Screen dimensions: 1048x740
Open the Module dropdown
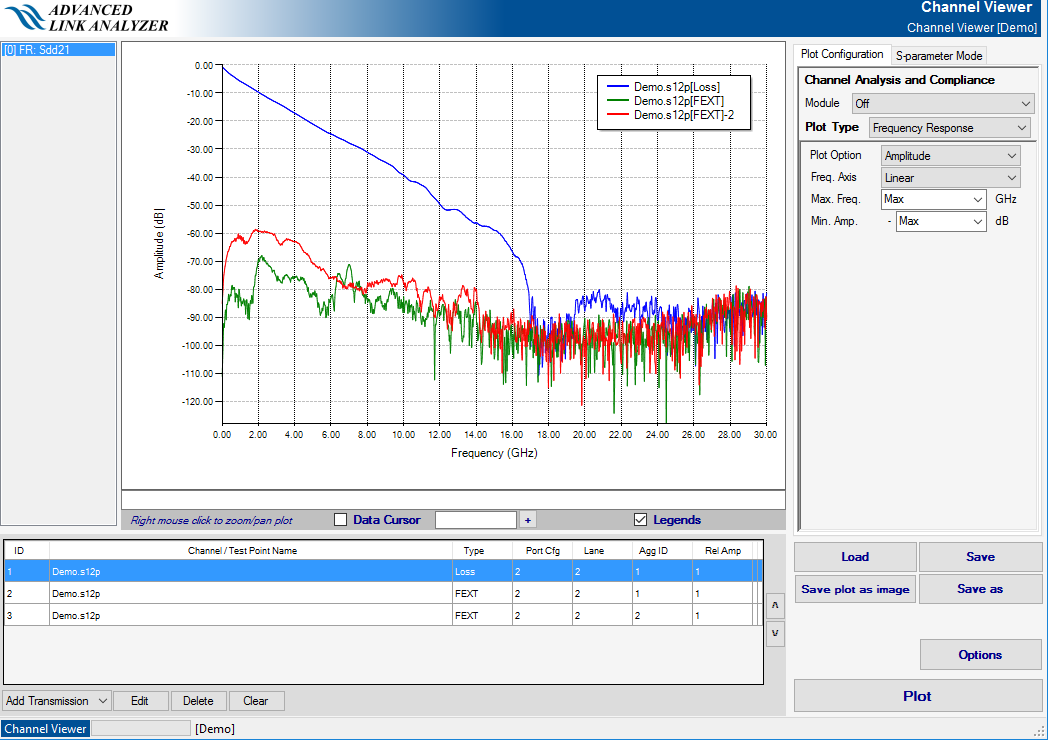pos(942,104)
